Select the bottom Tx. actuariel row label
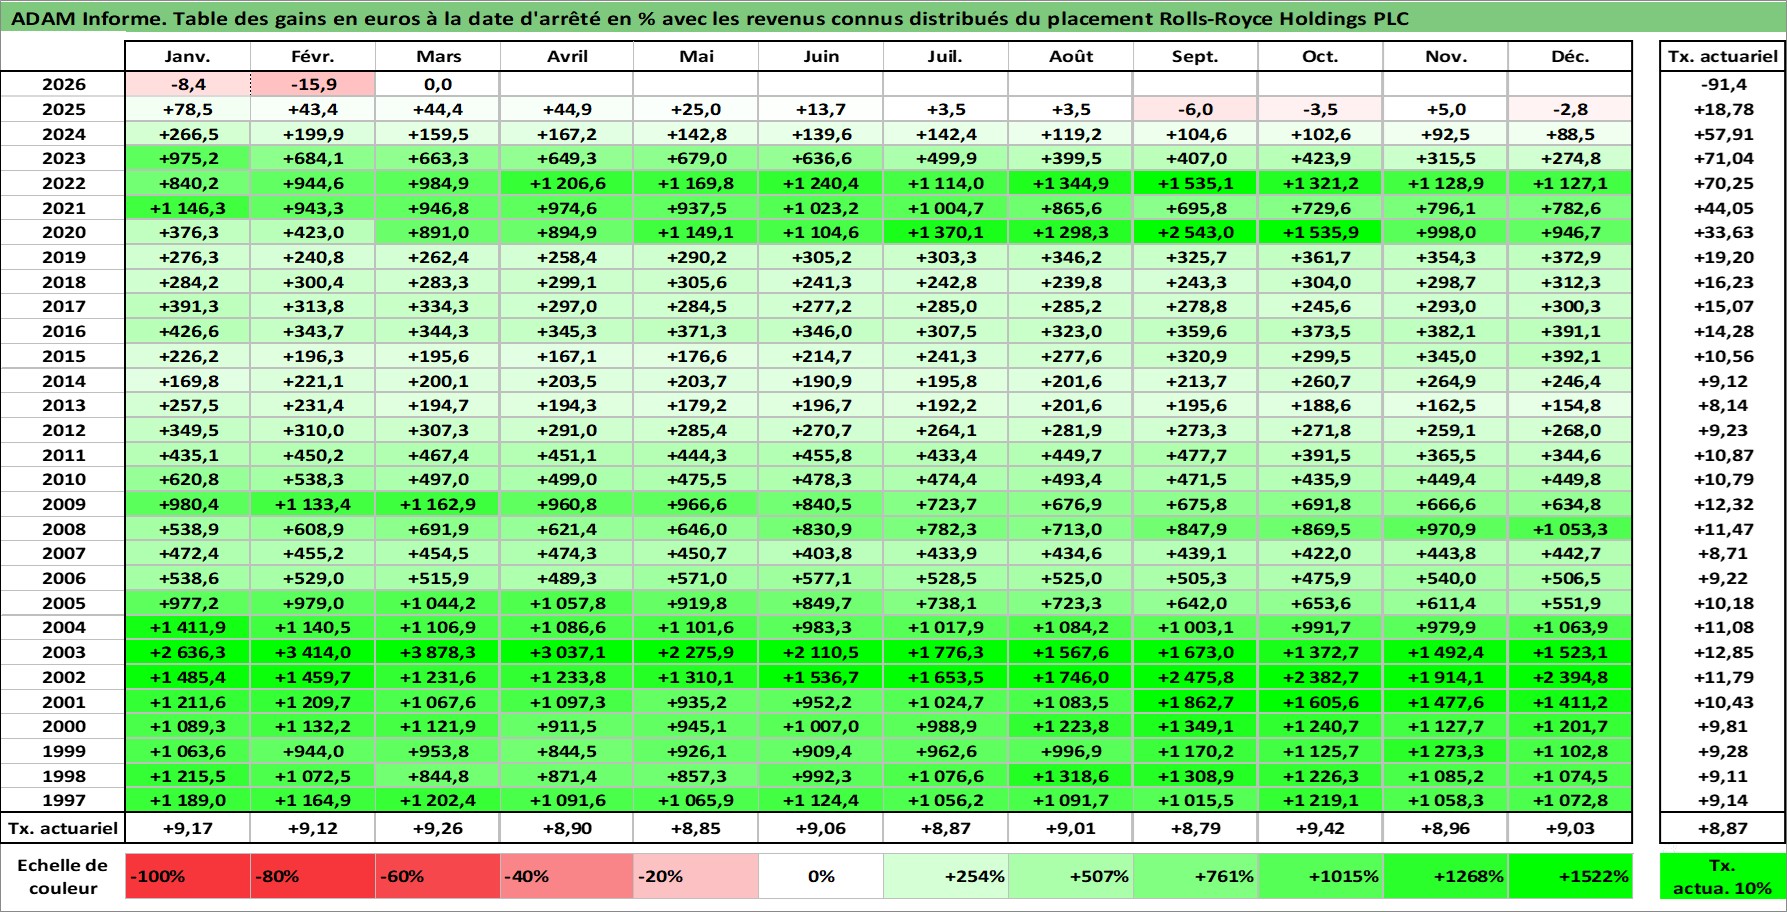The height and width of the screenshot is (912, 1787). click(x=63, y=828)
